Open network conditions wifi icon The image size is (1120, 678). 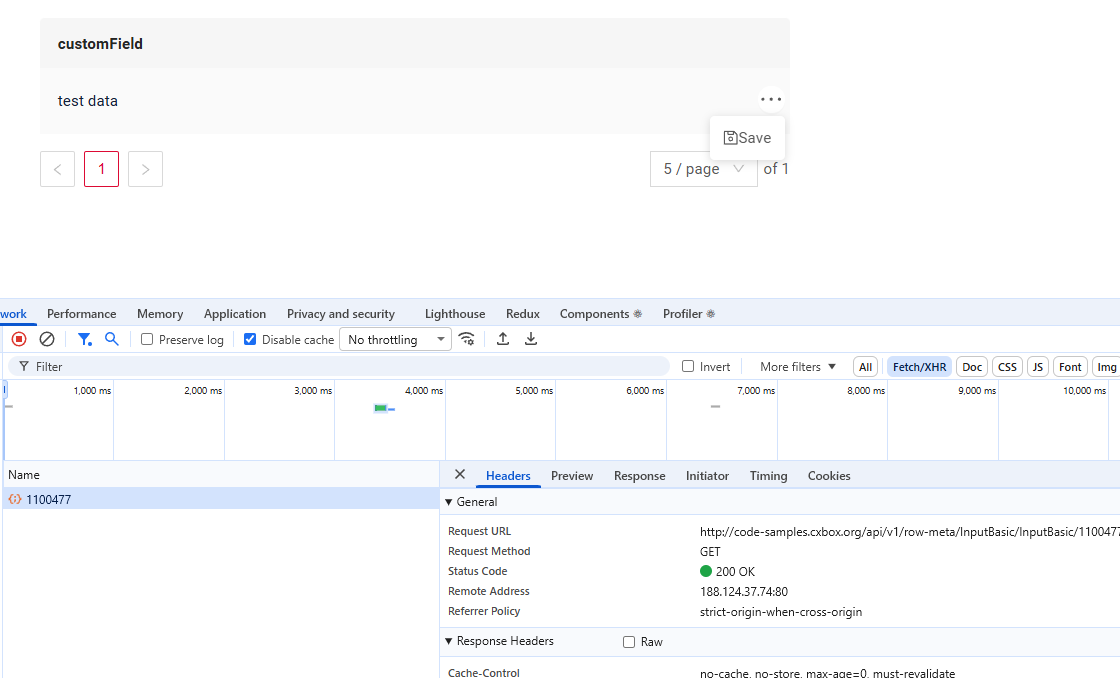(x=467, y=339)
